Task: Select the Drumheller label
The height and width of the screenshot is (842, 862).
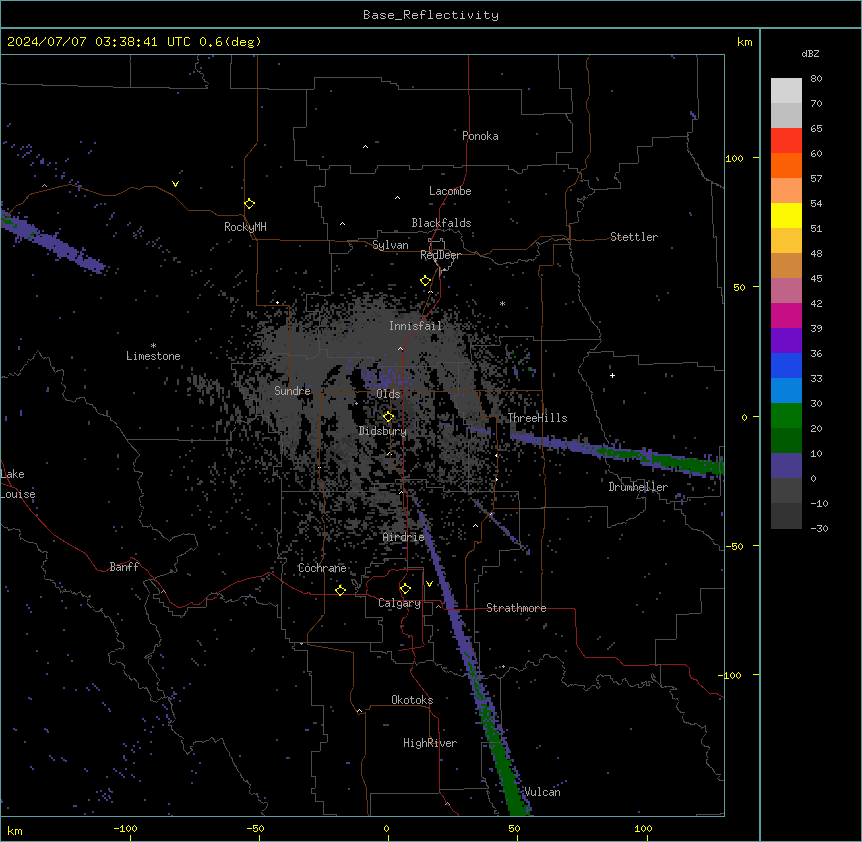Action: click(638, 487)
